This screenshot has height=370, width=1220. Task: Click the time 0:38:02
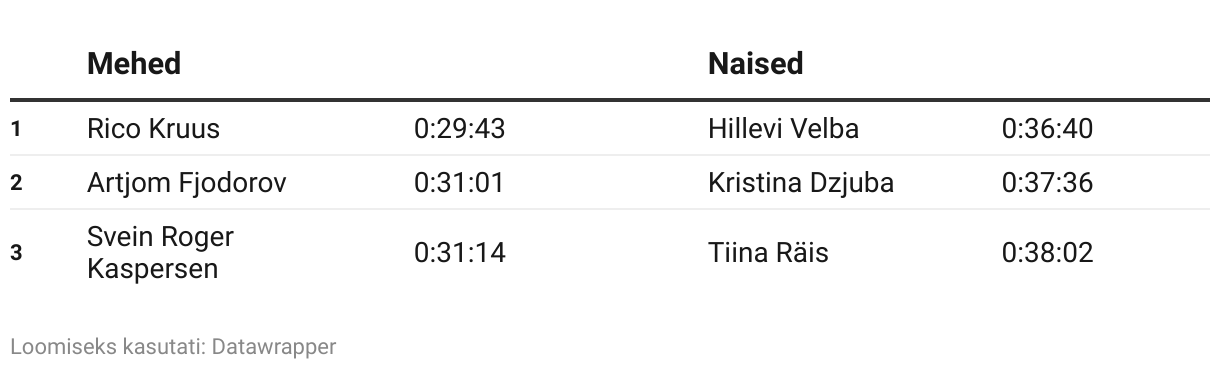pos(1047,253)
